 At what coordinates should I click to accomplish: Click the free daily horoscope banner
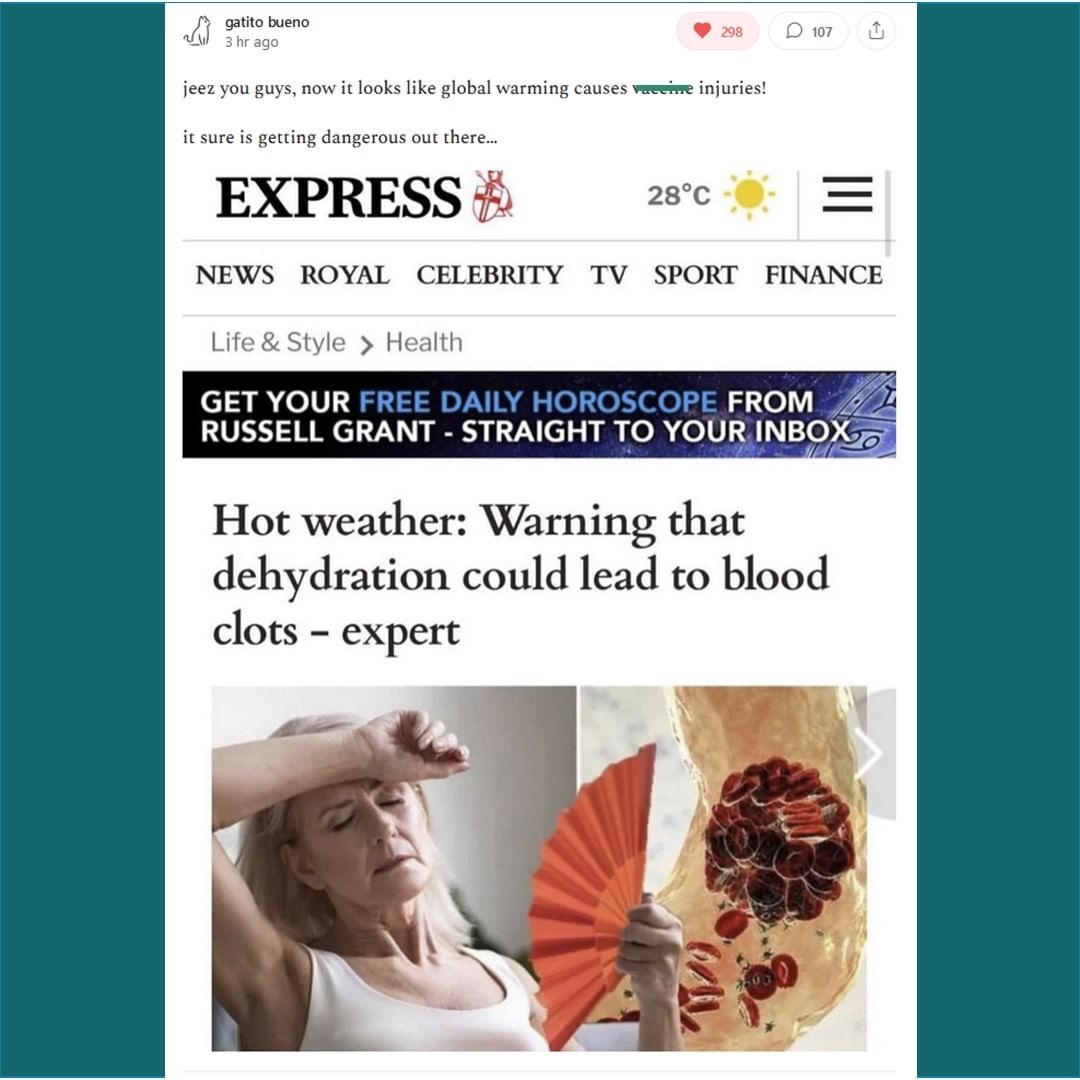(539, 415)
